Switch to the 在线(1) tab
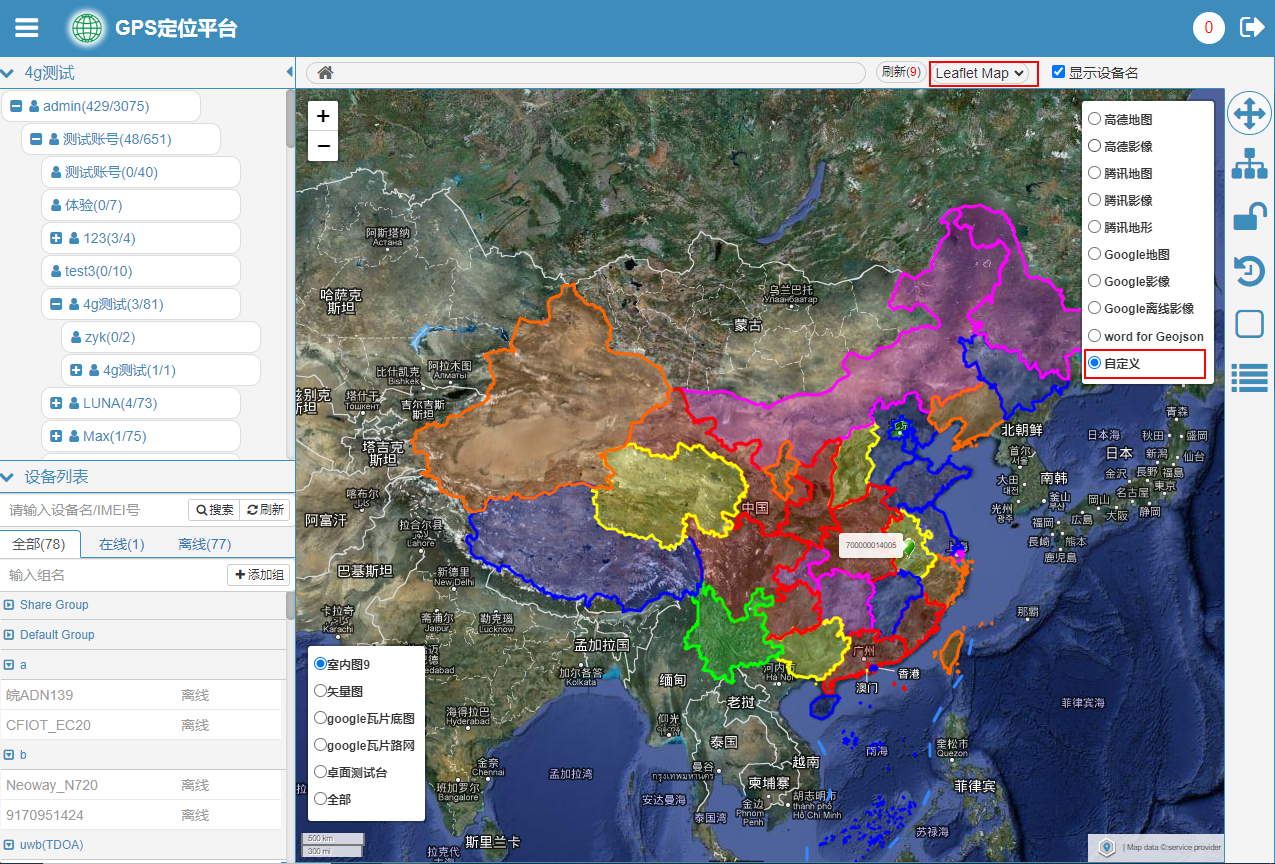The height and width of the screenshot is (864, 1275). click(121, 544)
